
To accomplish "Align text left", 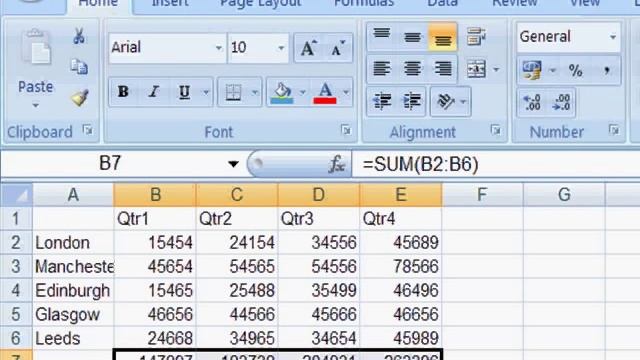I will pos(382,69).
